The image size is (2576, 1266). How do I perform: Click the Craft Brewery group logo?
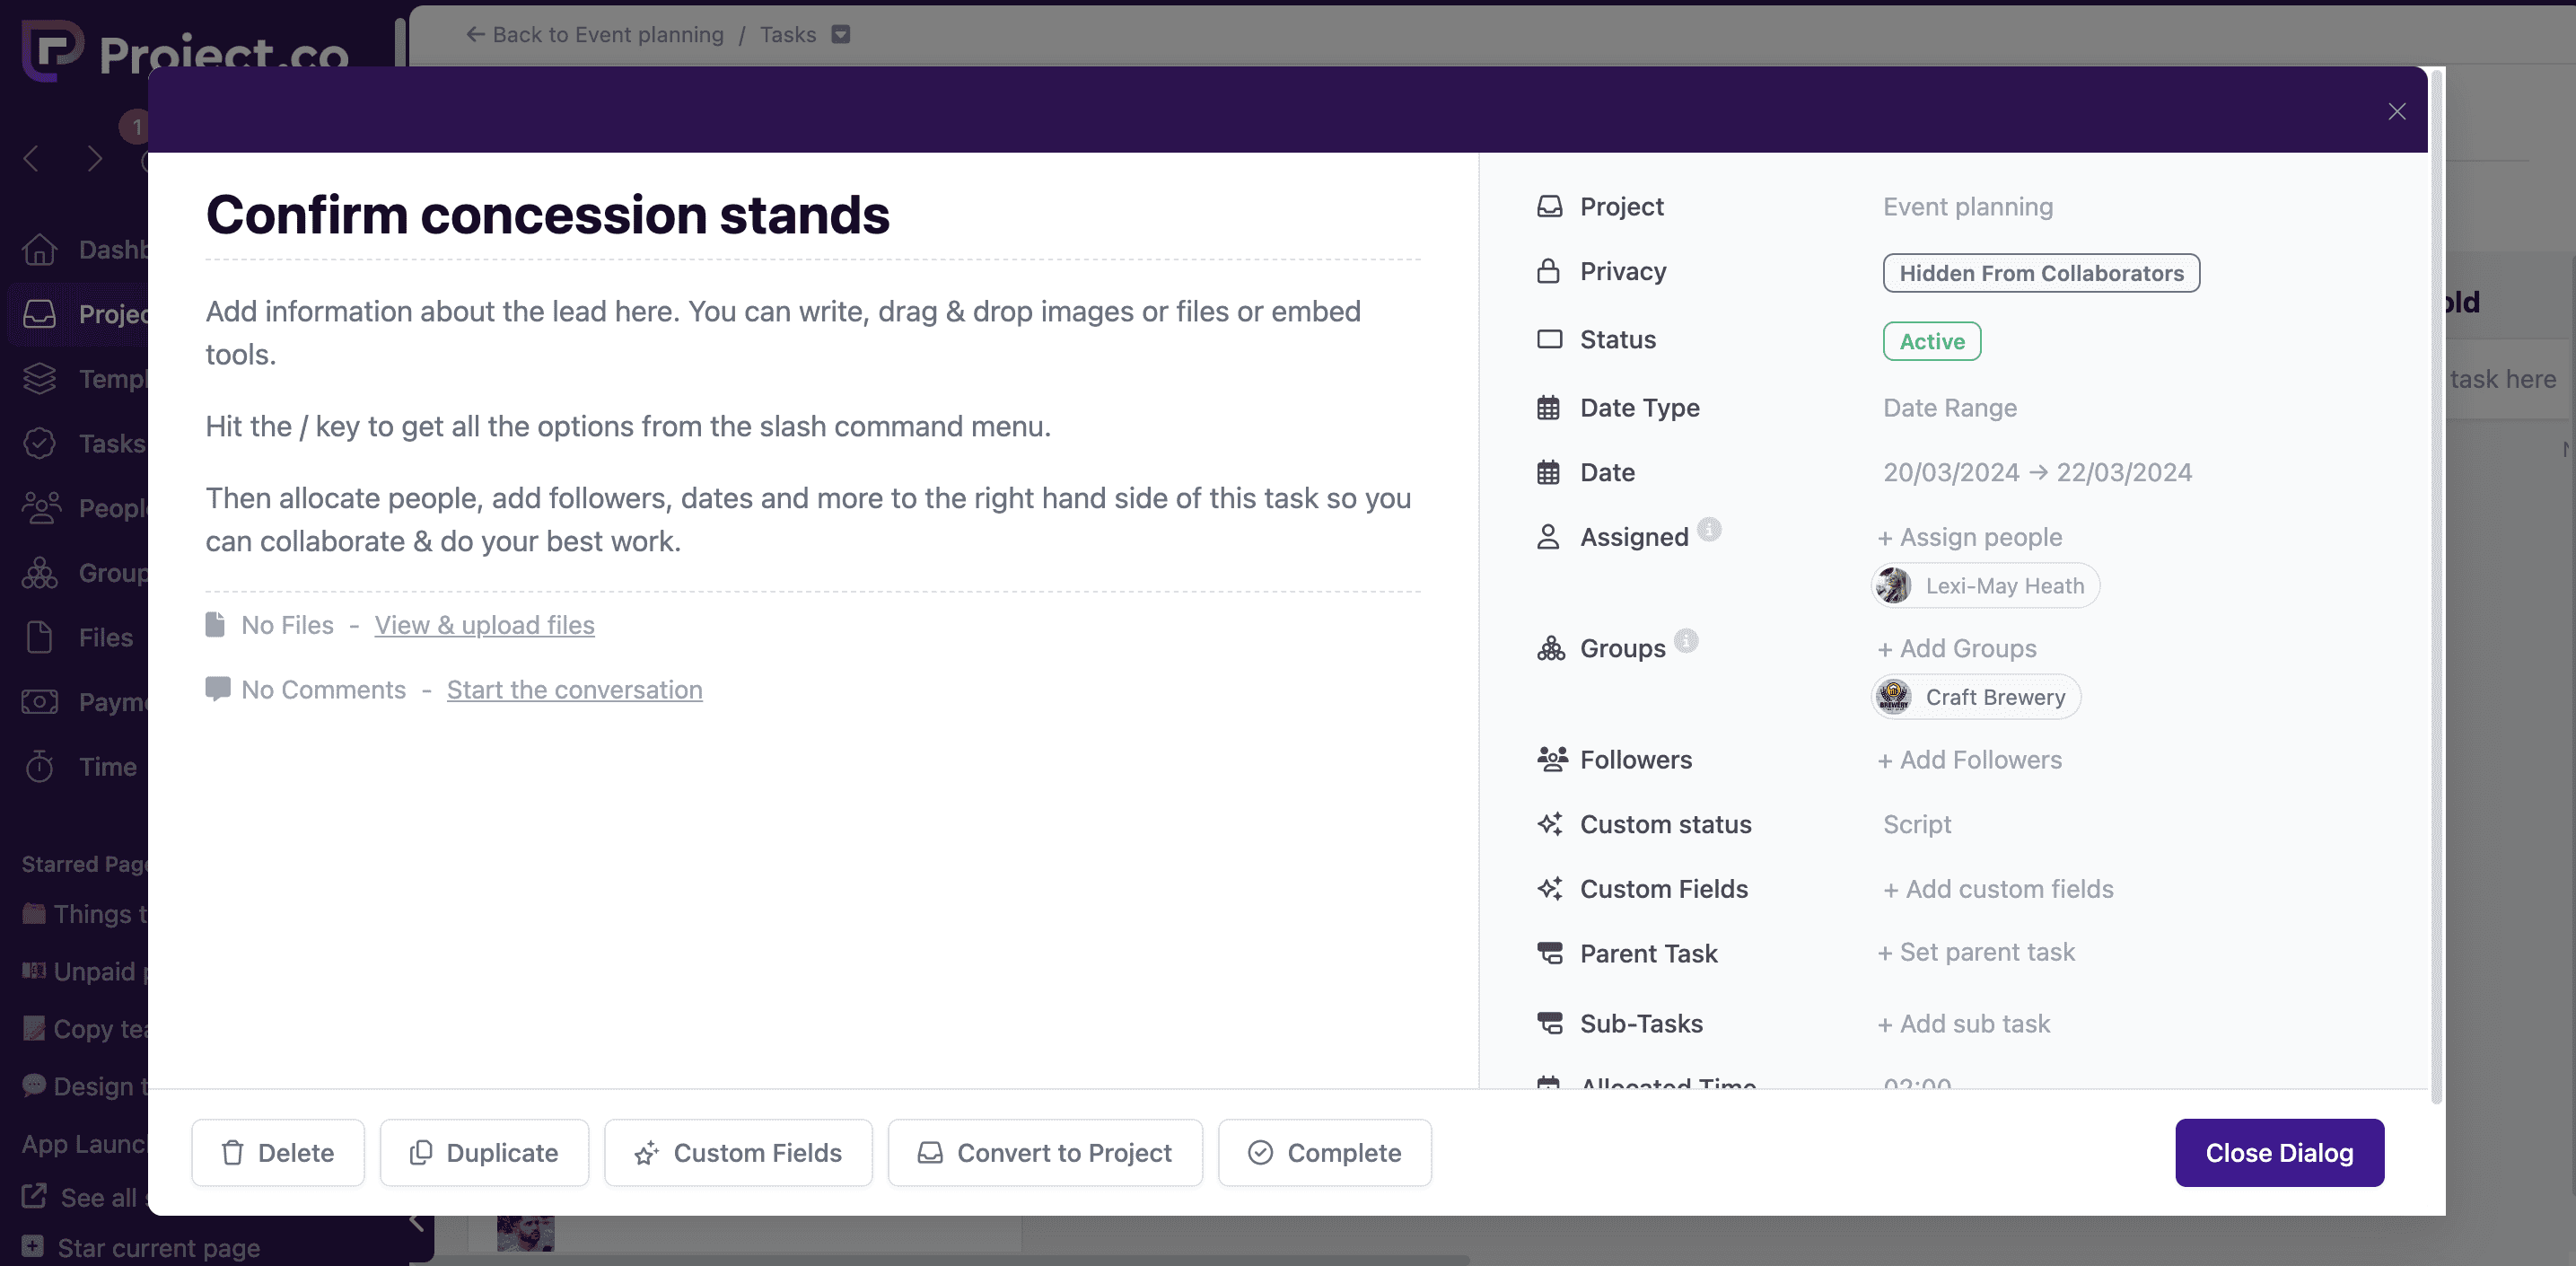coord(1894,697)
